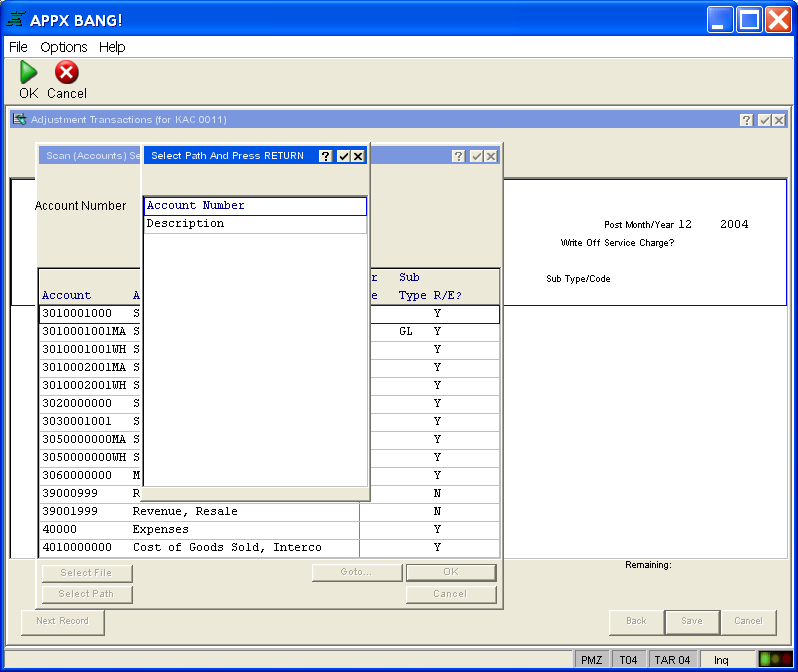
Task: Click the green OK arrow icon
Action: [x=28, y=73]
